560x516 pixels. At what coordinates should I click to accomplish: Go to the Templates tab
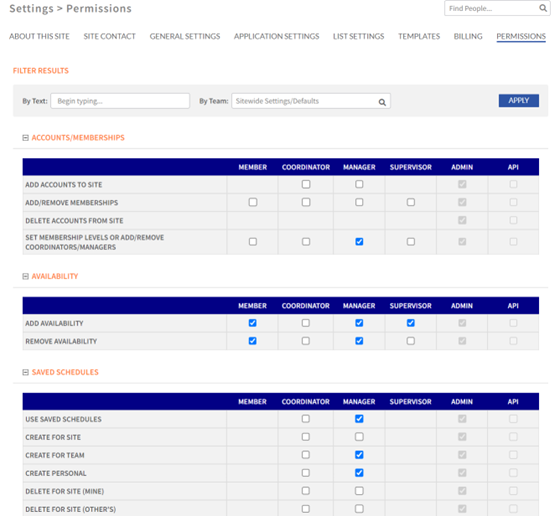419,36
